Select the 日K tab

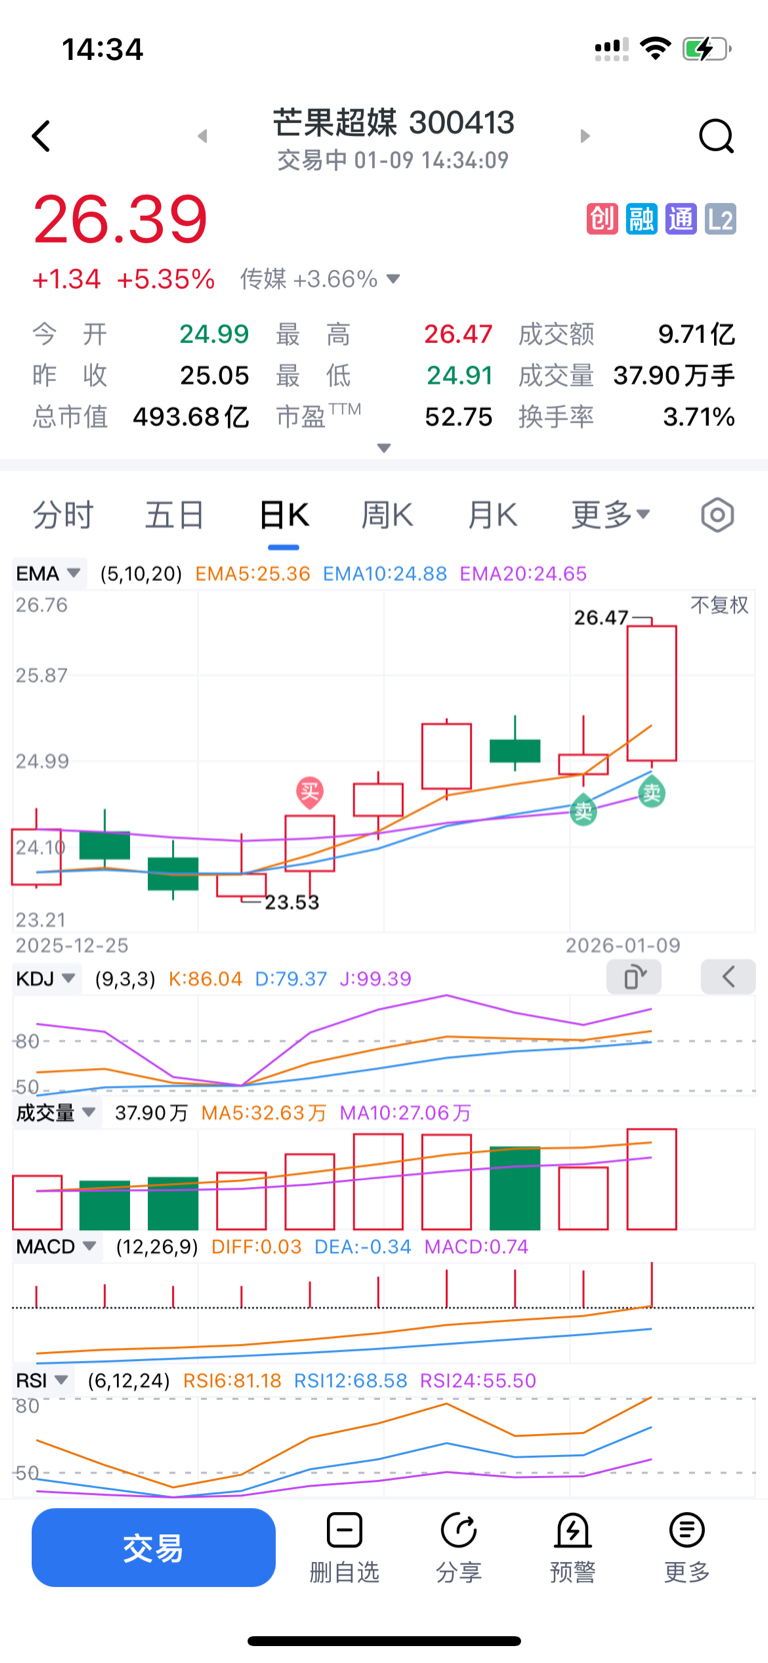pos(284,515)
